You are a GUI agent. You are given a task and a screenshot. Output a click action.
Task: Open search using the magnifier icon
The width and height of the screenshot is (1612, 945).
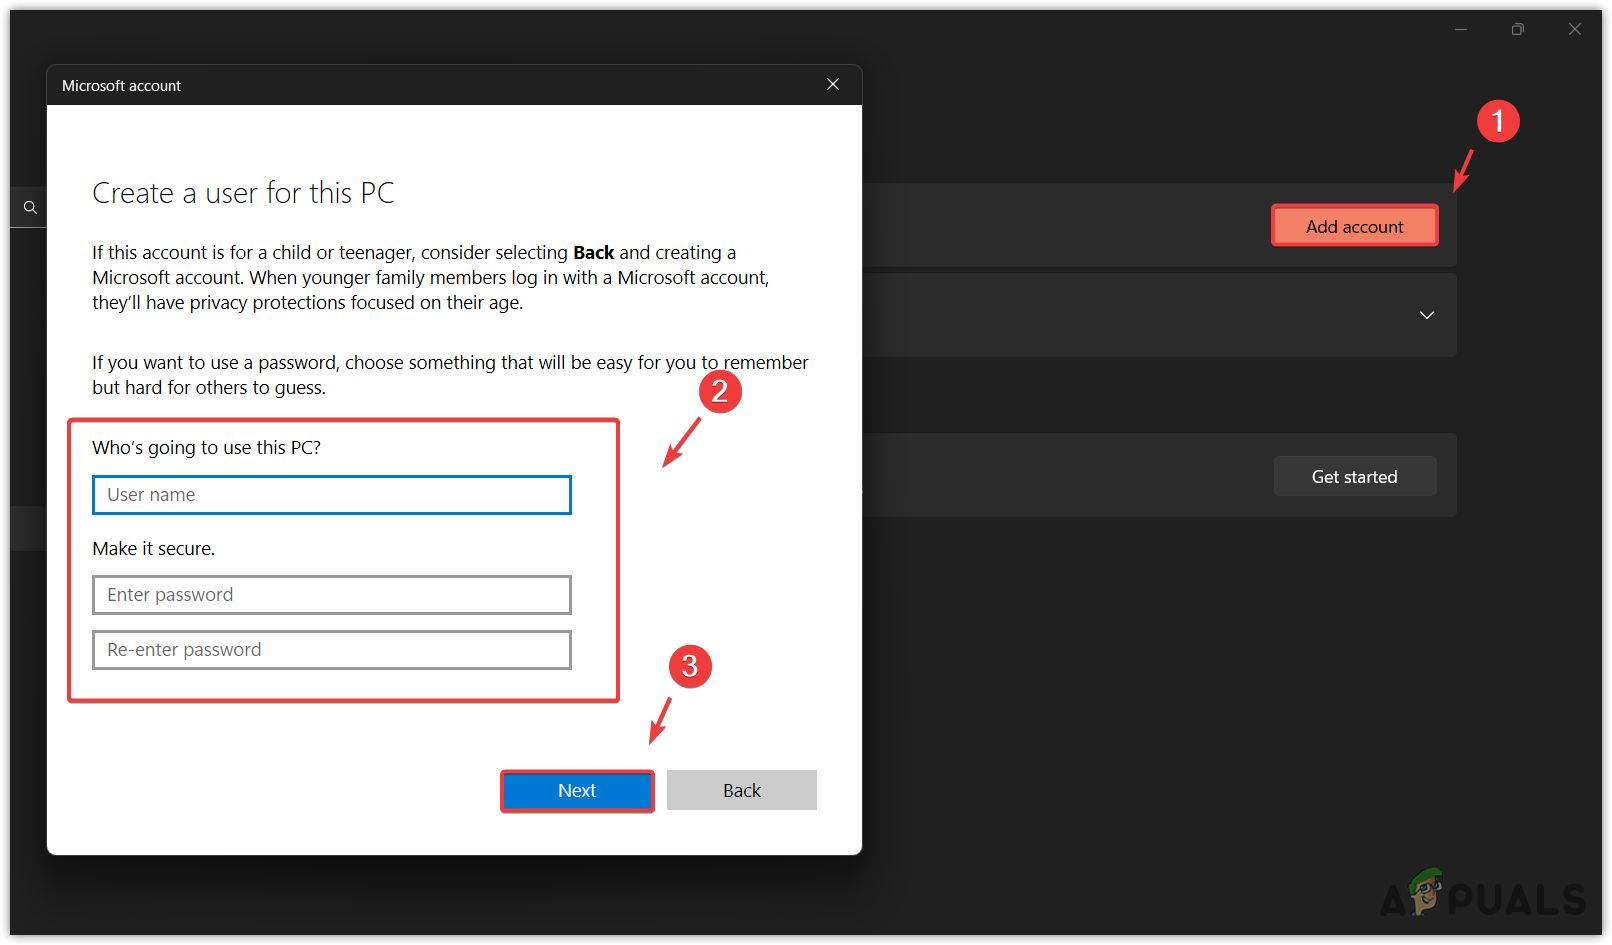(29, 207)
